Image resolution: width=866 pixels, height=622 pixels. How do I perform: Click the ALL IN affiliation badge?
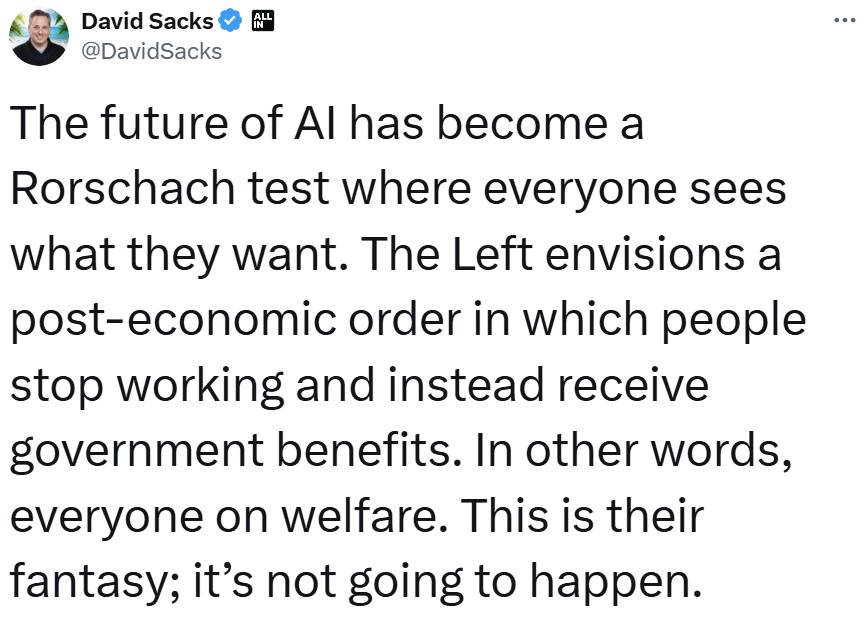pos(263,21)
